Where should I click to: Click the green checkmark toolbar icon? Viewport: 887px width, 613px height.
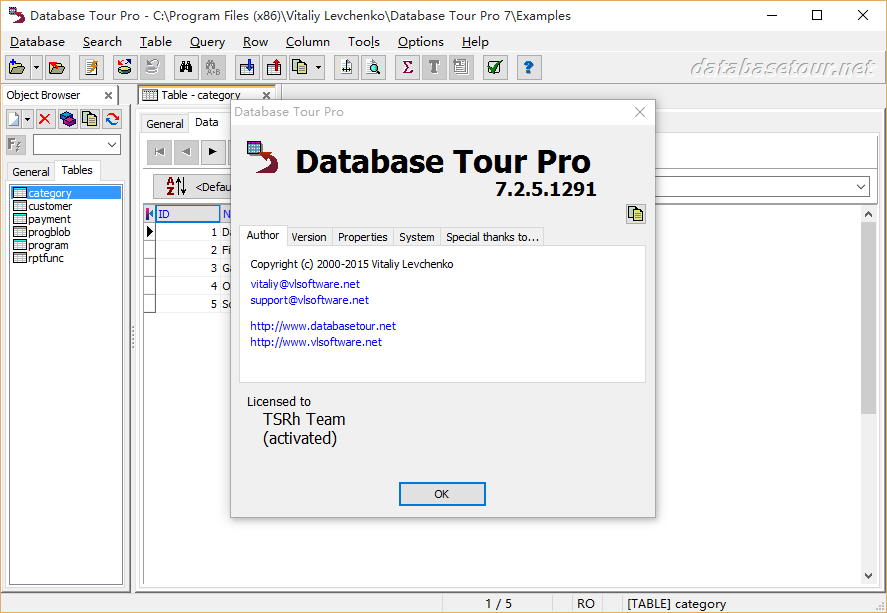(495, 67)
